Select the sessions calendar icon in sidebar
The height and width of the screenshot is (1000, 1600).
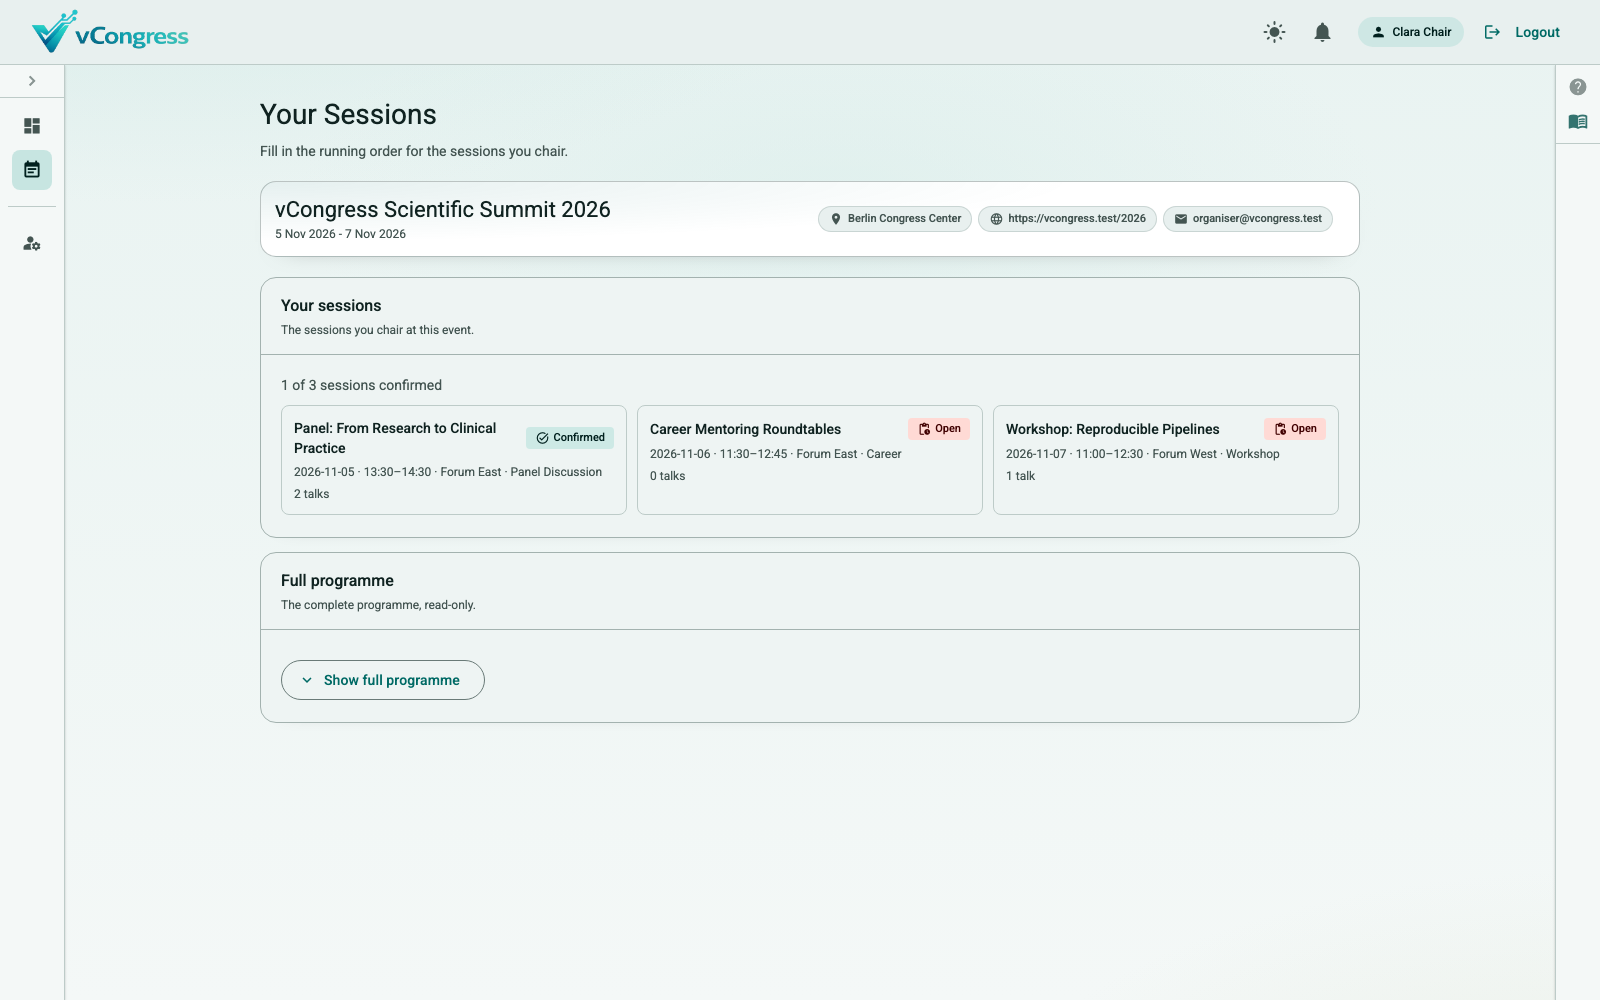click(x=32, y=170)
